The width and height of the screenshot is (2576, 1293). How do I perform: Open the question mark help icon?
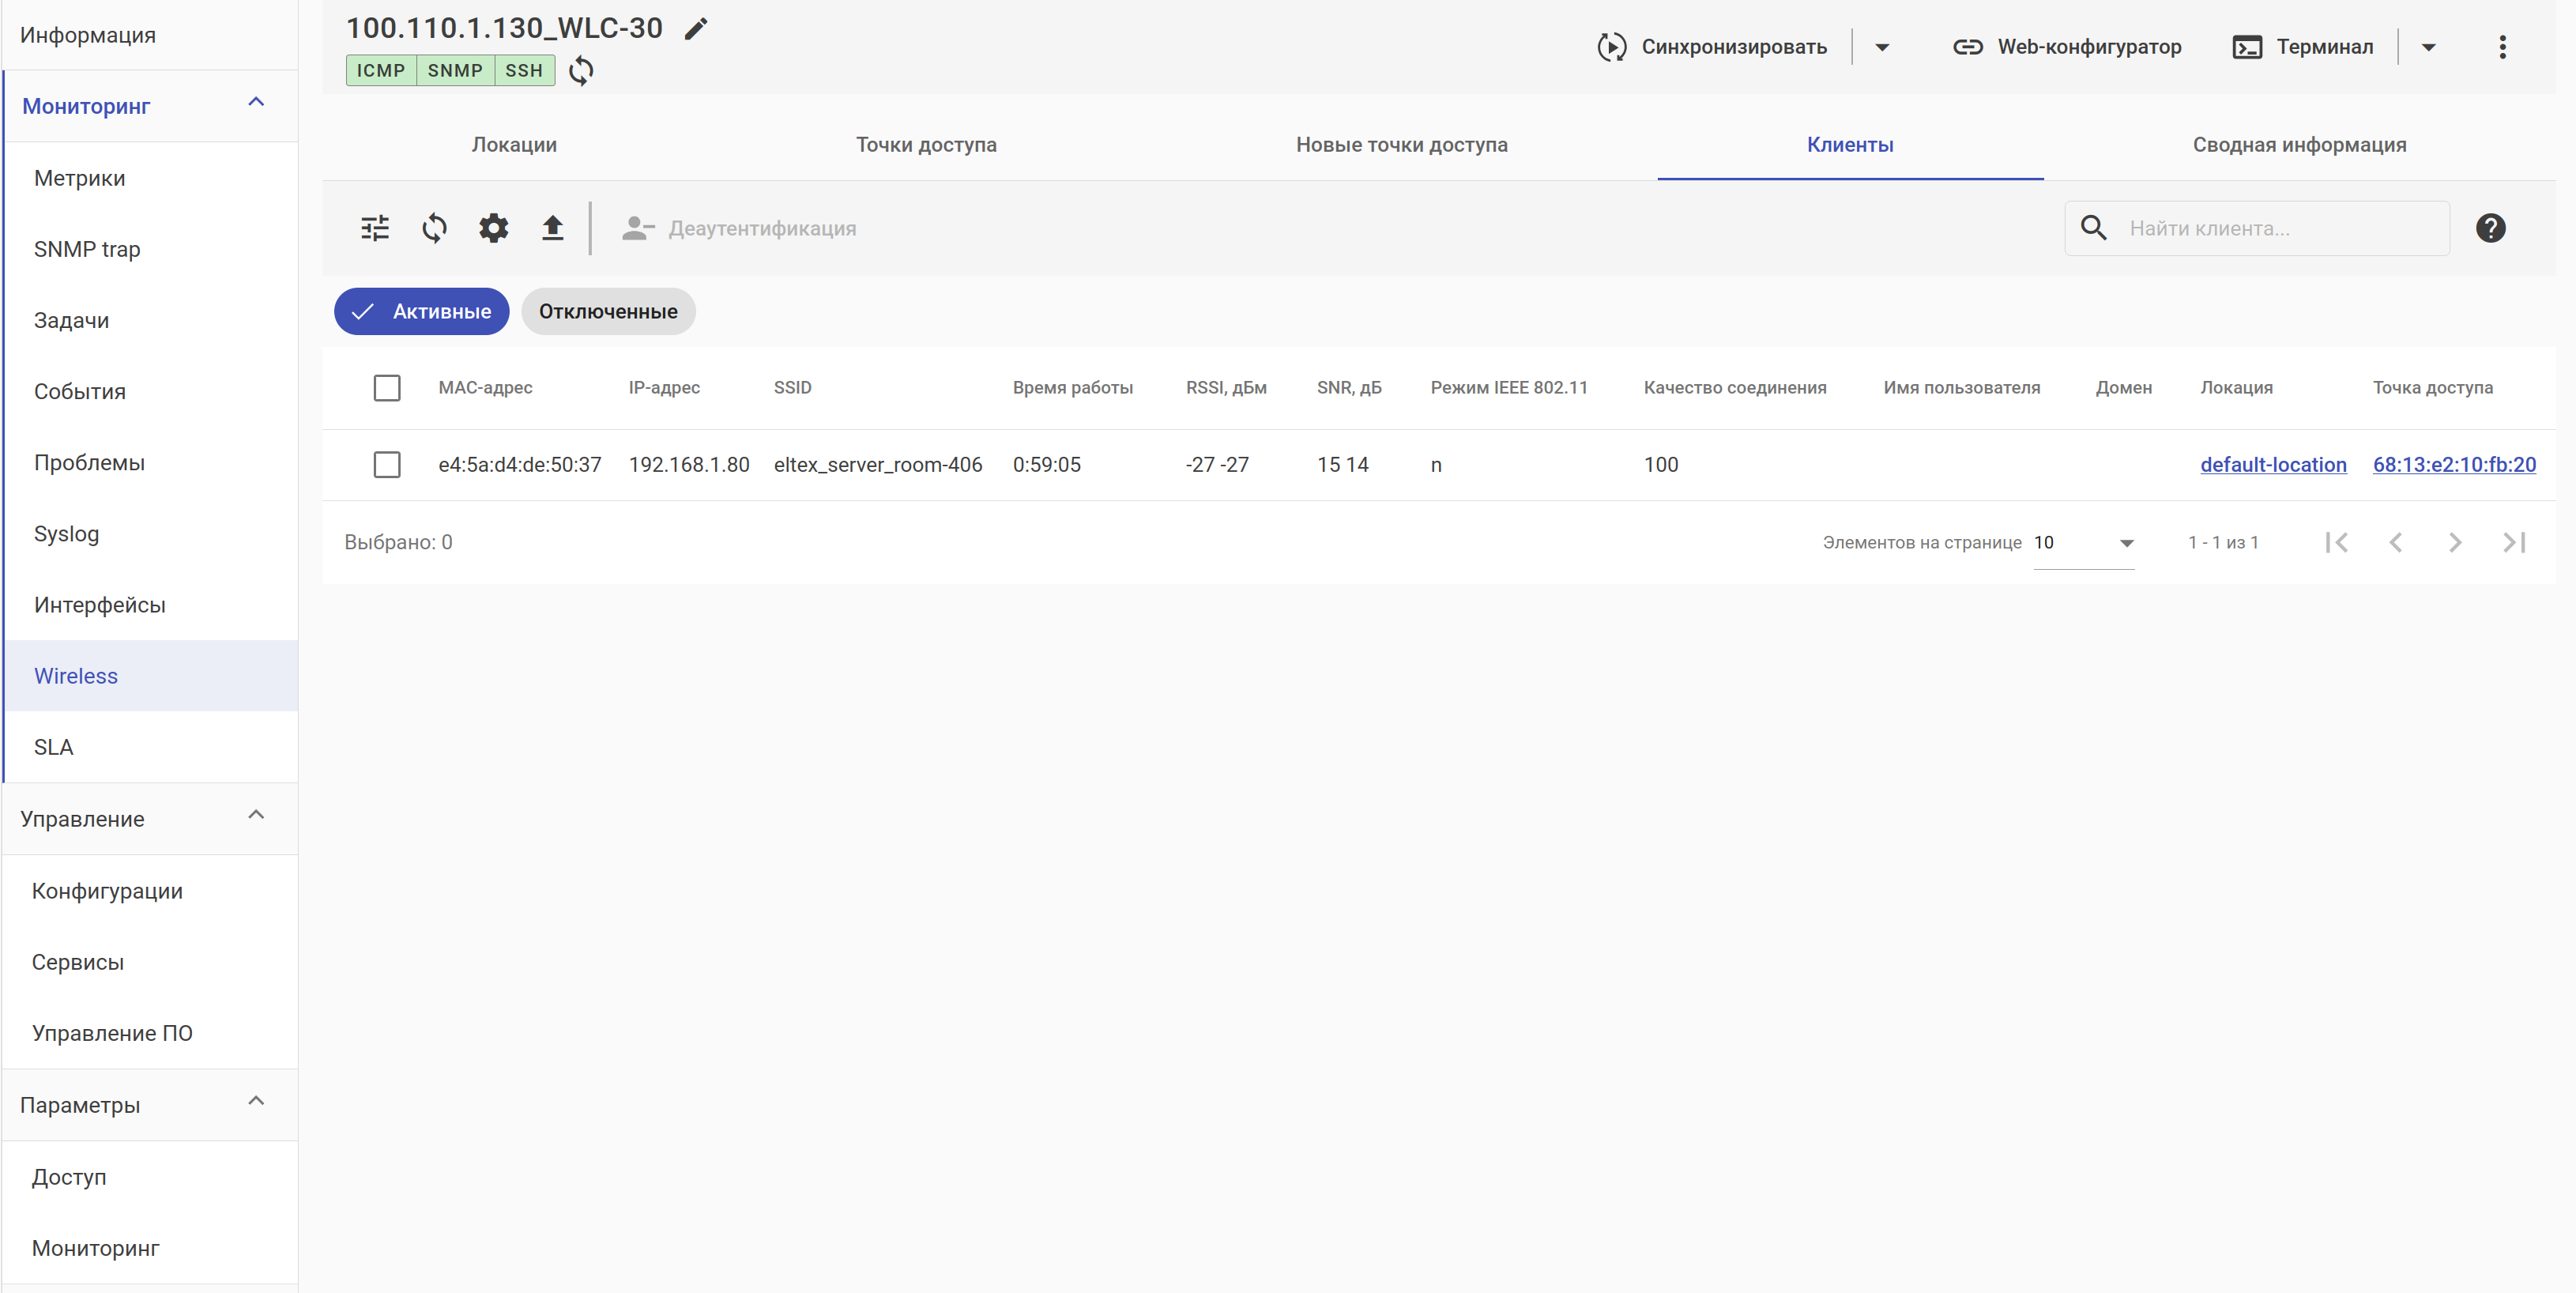tap(2489, 229)
